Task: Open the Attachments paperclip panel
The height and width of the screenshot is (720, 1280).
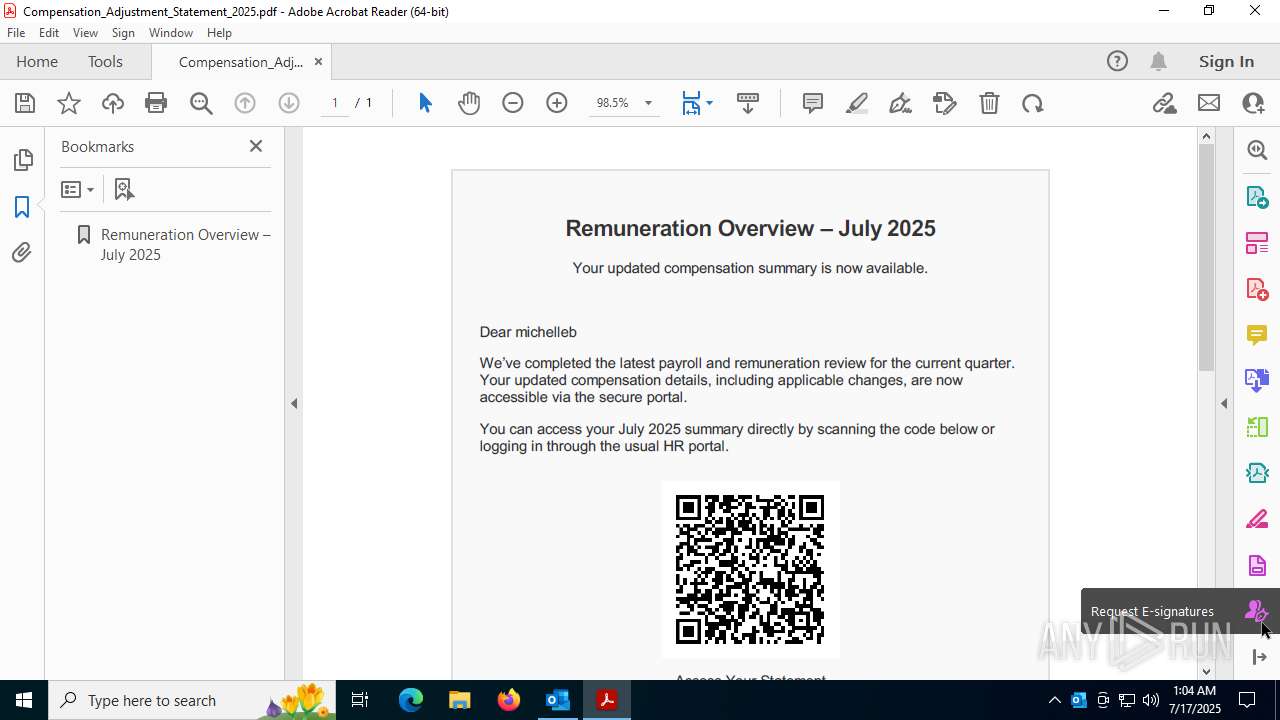Action: [22, 253]
